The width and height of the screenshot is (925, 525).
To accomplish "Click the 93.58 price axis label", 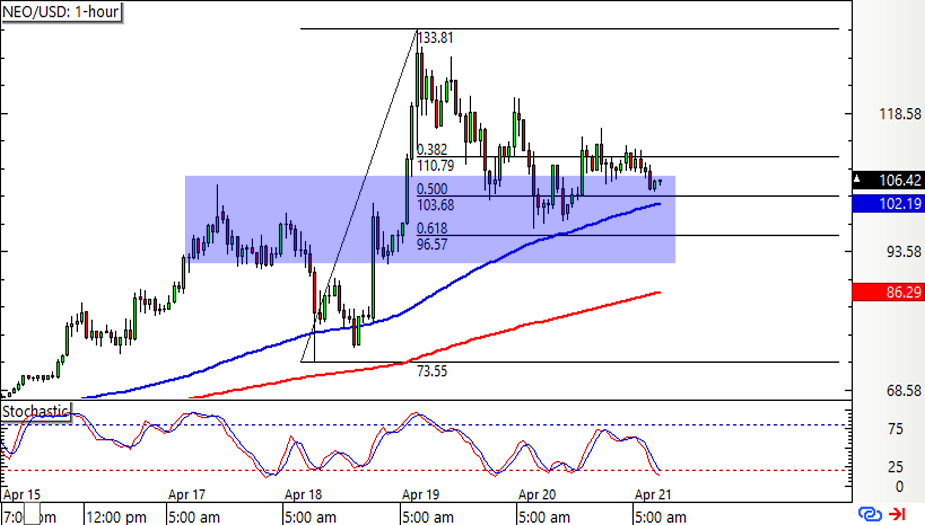I will (903, 252).
